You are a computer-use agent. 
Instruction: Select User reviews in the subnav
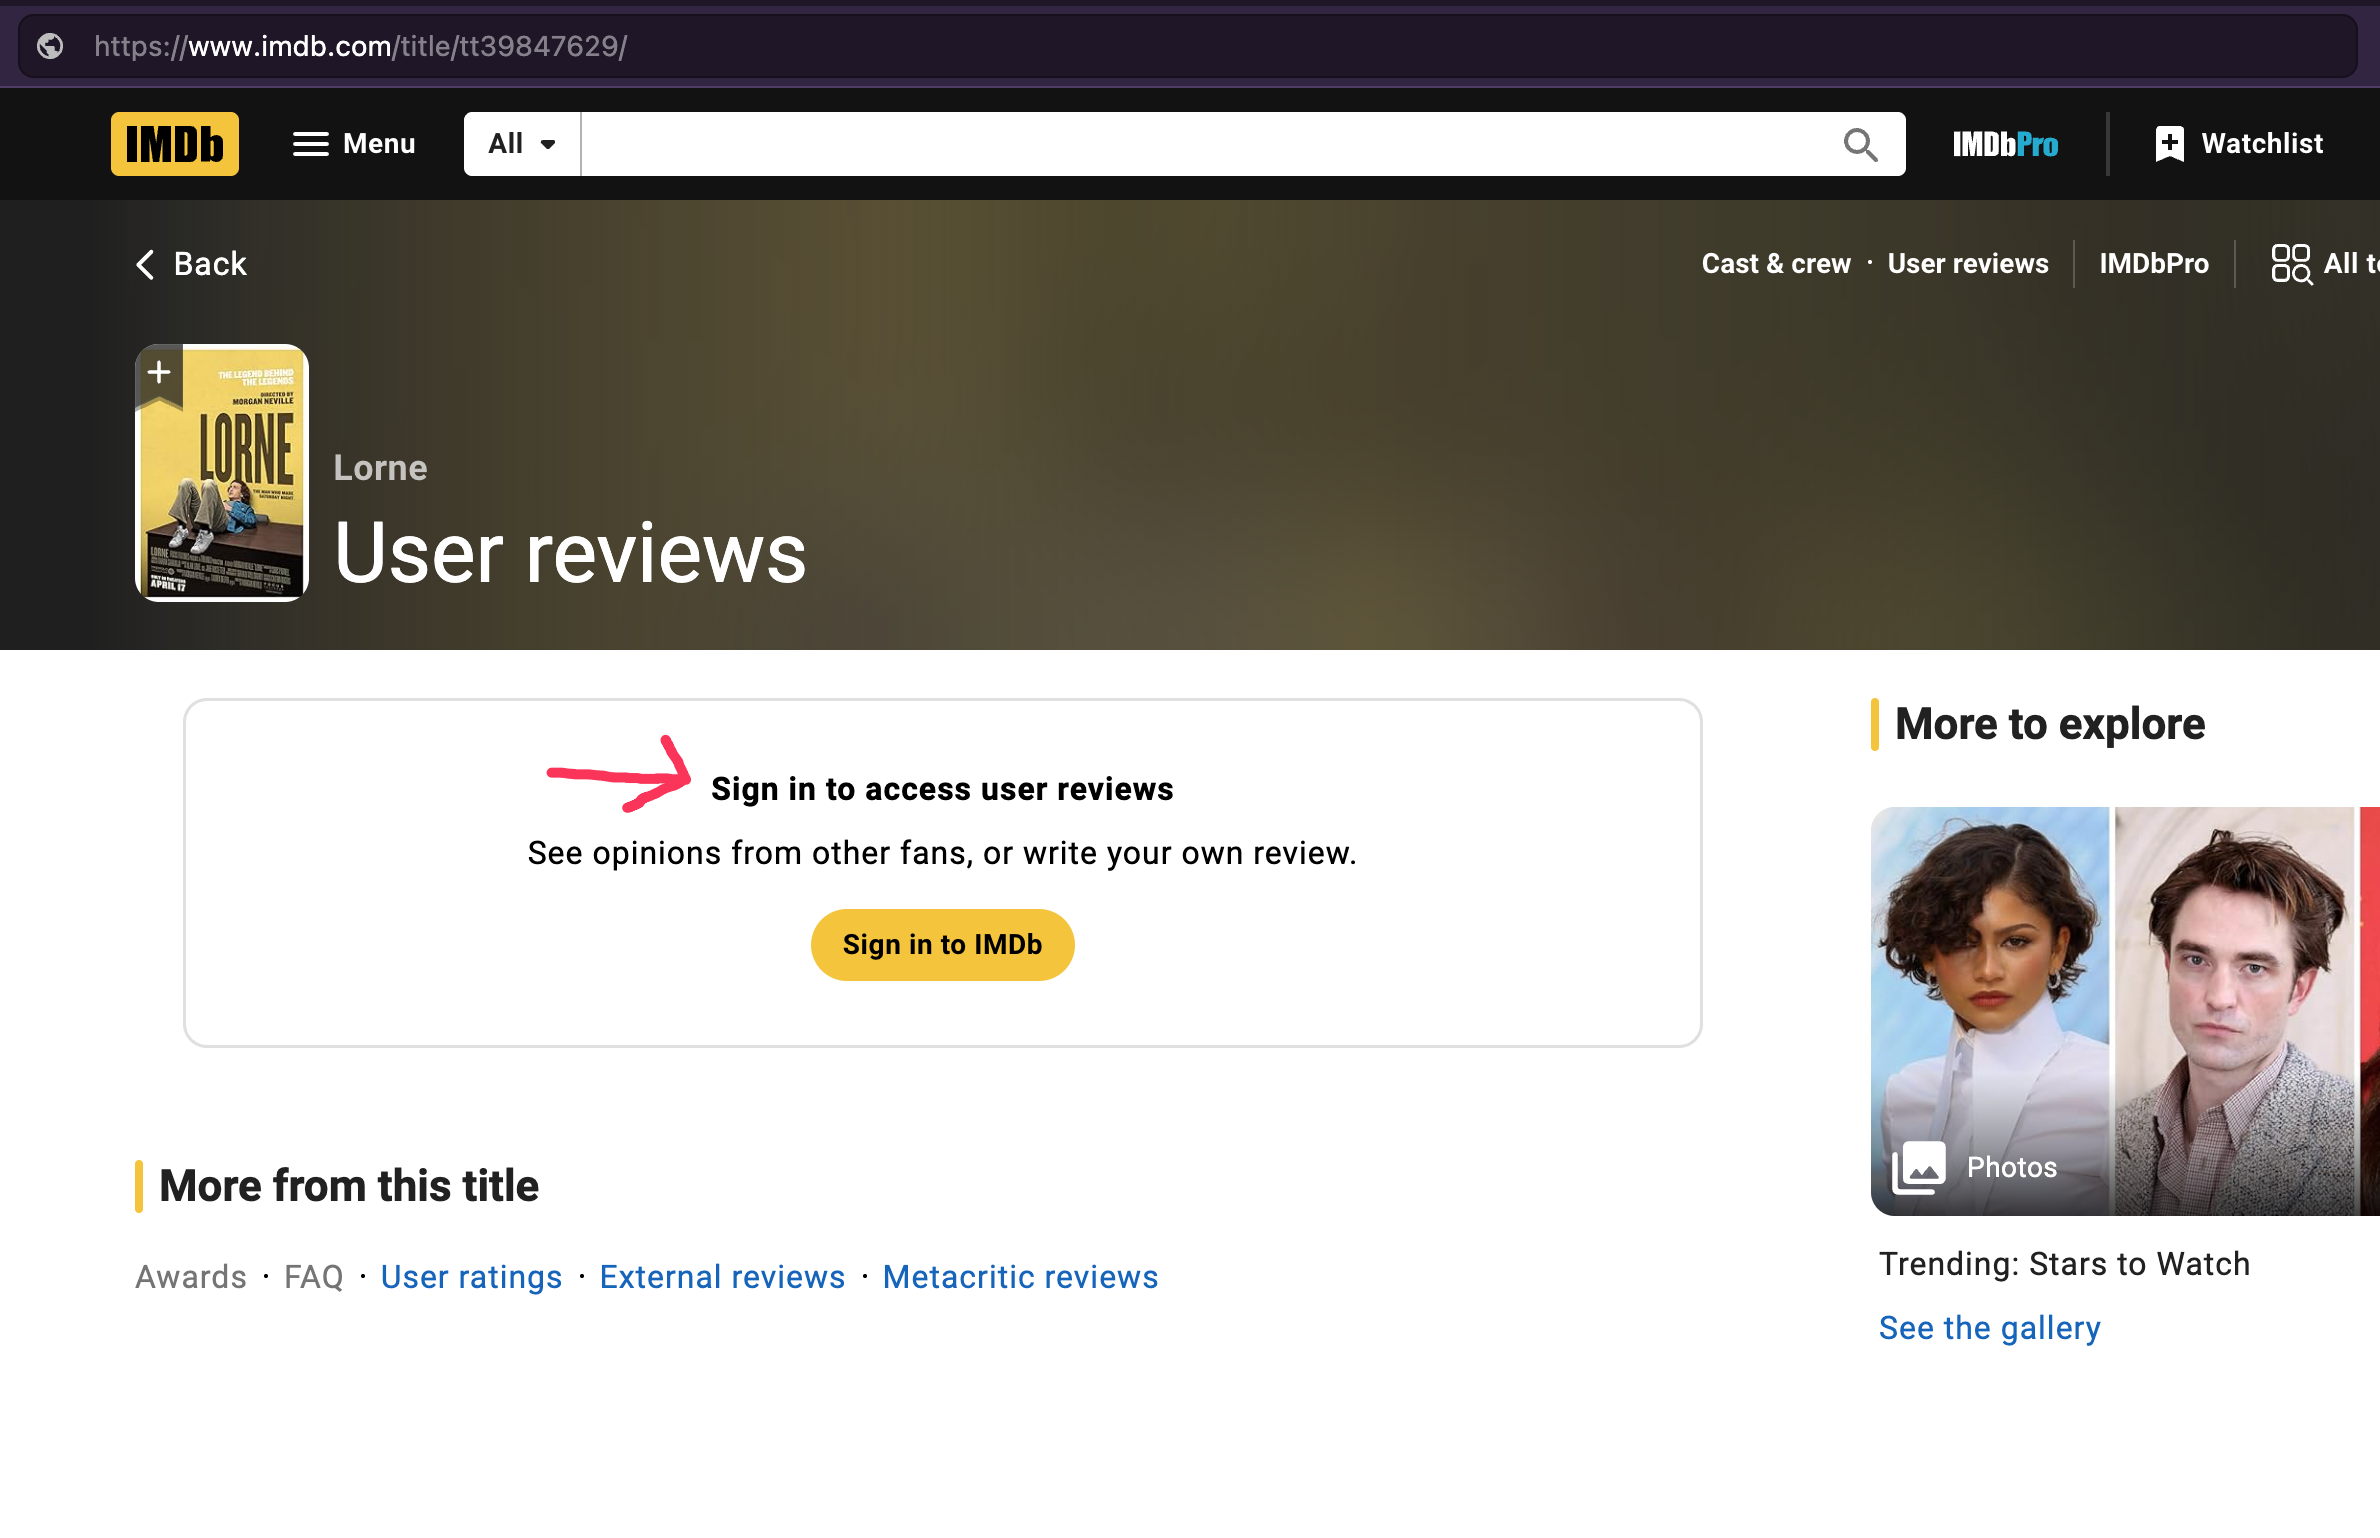tap(1967, 264)
